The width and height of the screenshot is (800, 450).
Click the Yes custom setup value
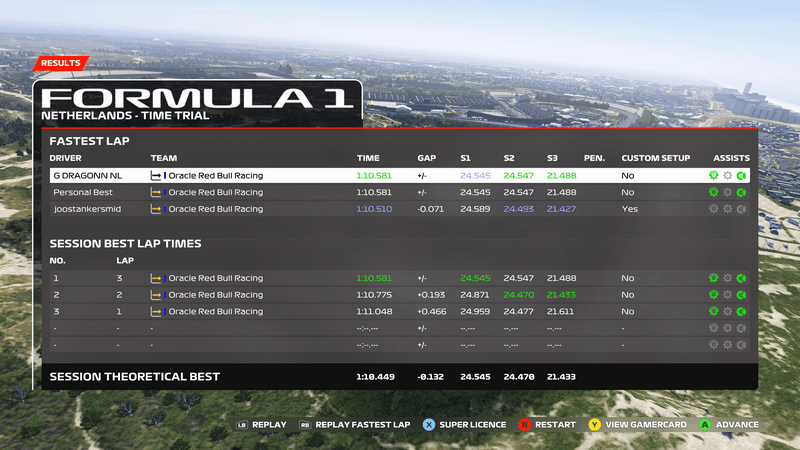click(630, 209)
